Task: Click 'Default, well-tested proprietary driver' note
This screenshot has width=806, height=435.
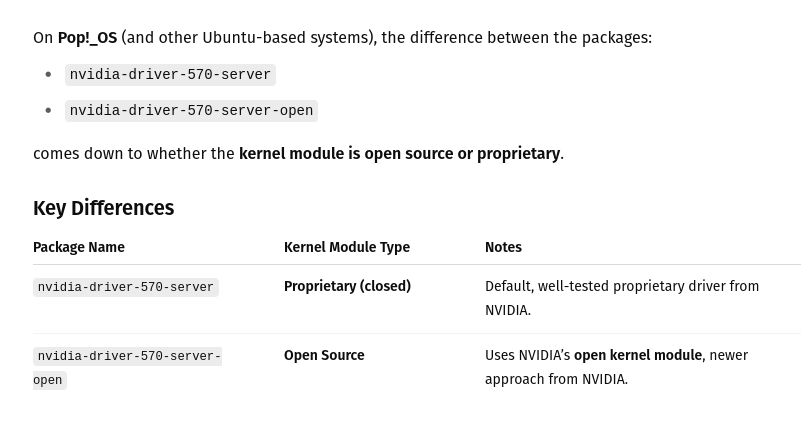Action: (581, 286)
